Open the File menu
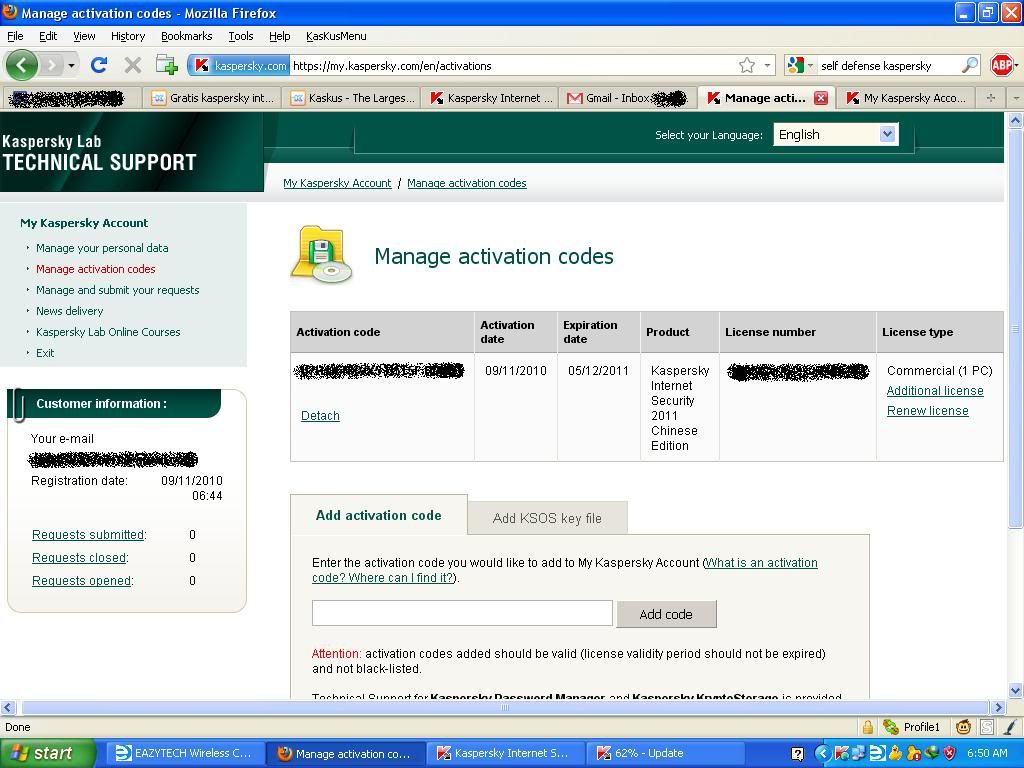Image resolution: width=1024 pixels, height=768 pixels. [15, 36]
